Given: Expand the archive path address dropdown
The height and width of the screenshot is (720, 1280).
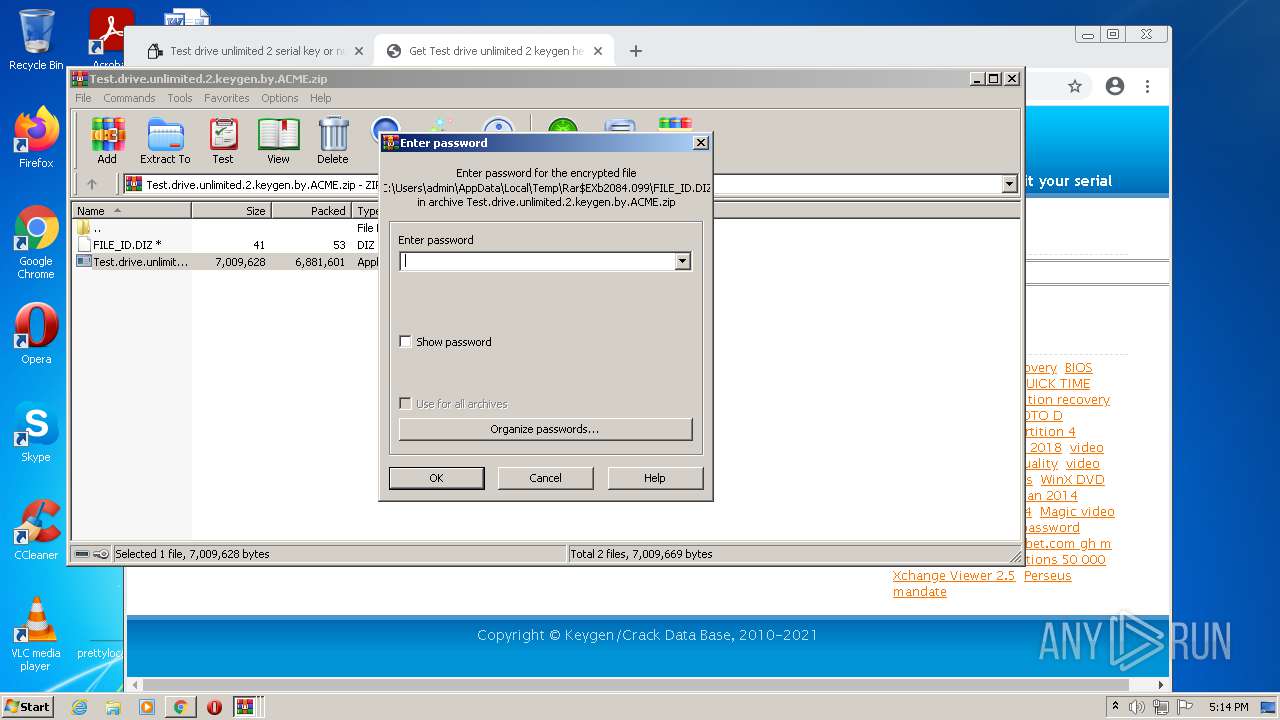Looking at the screenshot, I should 1009,184.
